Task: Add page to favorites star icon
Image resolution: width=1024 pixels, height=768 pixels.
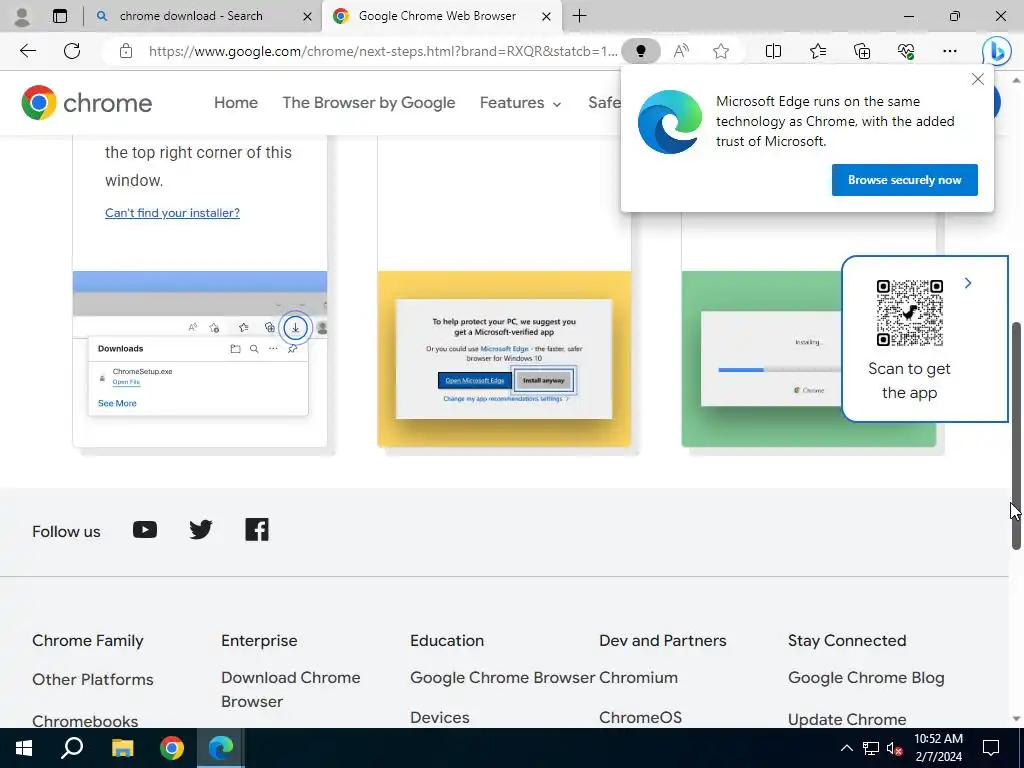Action: (721, 51)
